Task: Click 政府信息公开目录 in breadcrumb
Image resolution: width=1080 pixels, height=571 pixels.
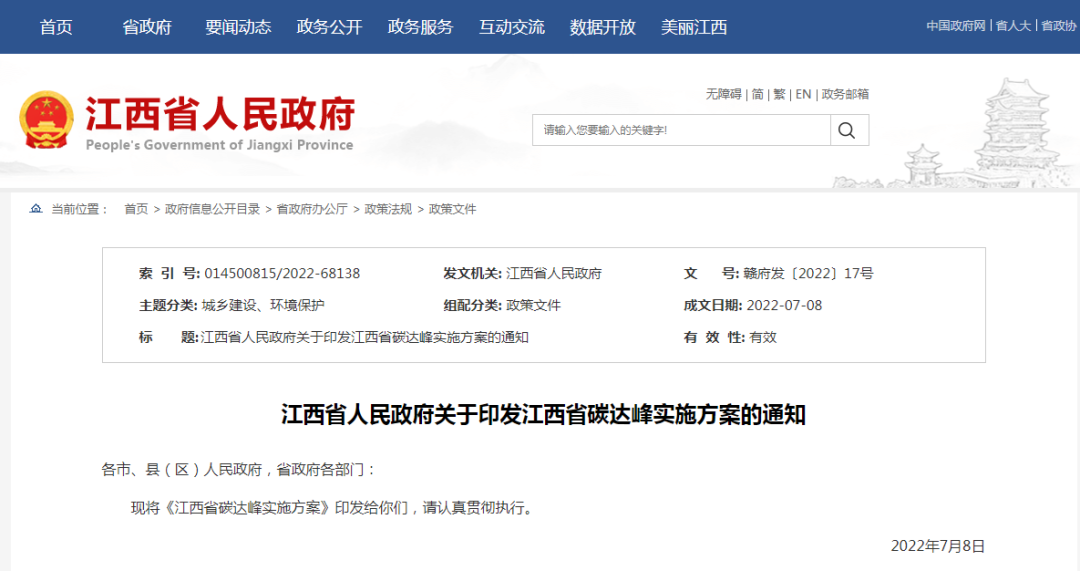Action: (x=212, y=209)
